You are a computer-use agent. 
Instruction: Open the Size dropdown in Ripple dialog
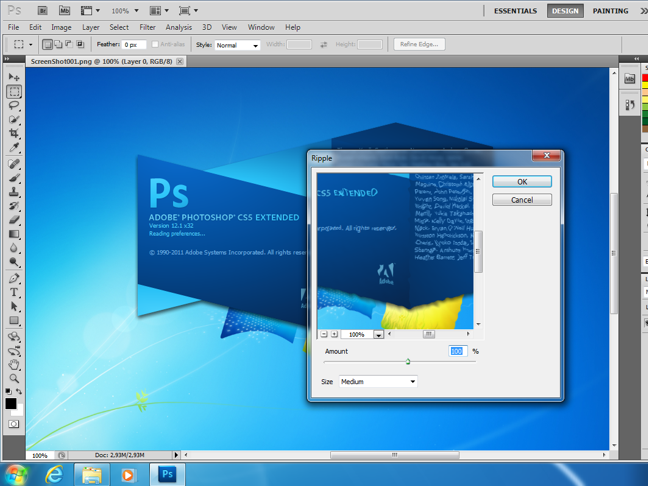378,382
